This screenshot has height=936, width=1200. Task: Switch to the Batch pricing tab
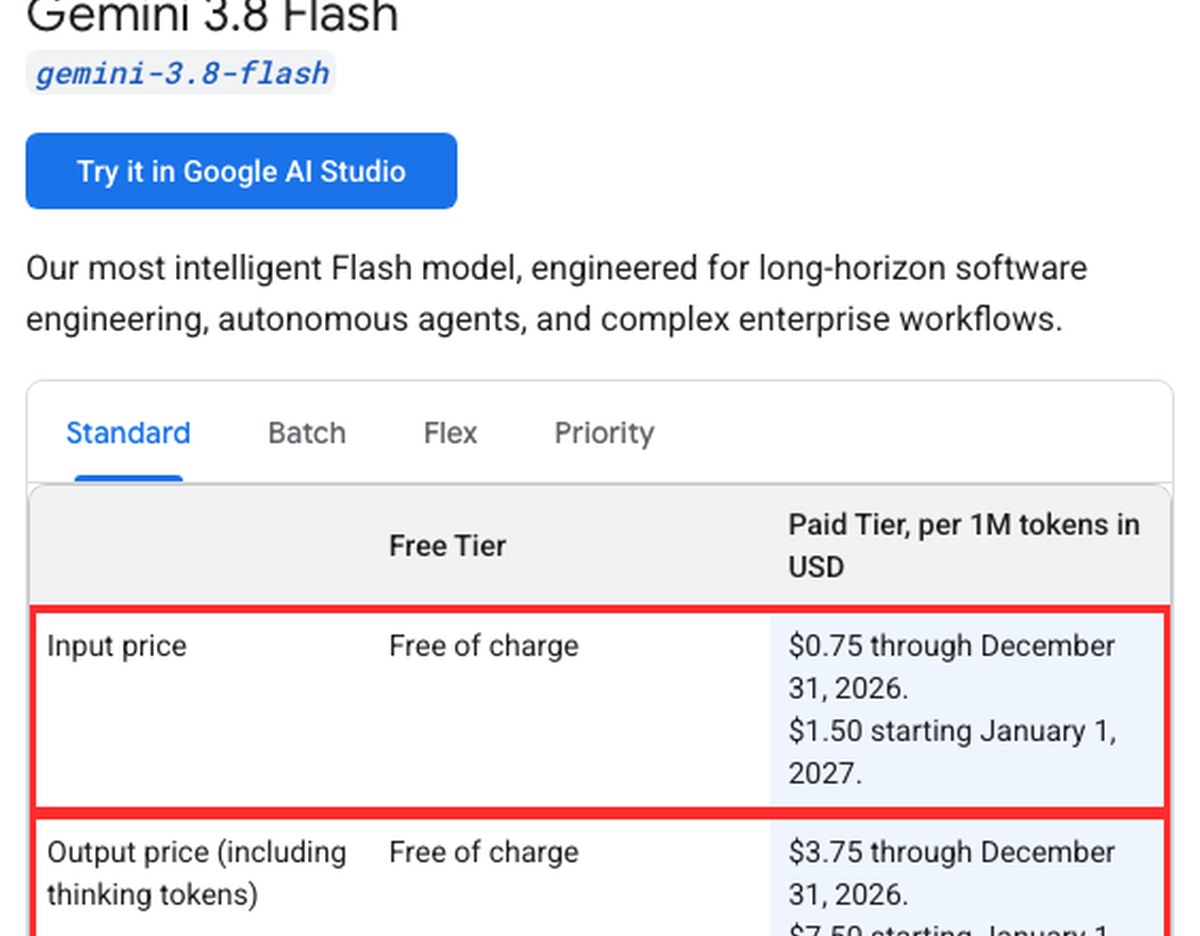[x=307, y=433]
